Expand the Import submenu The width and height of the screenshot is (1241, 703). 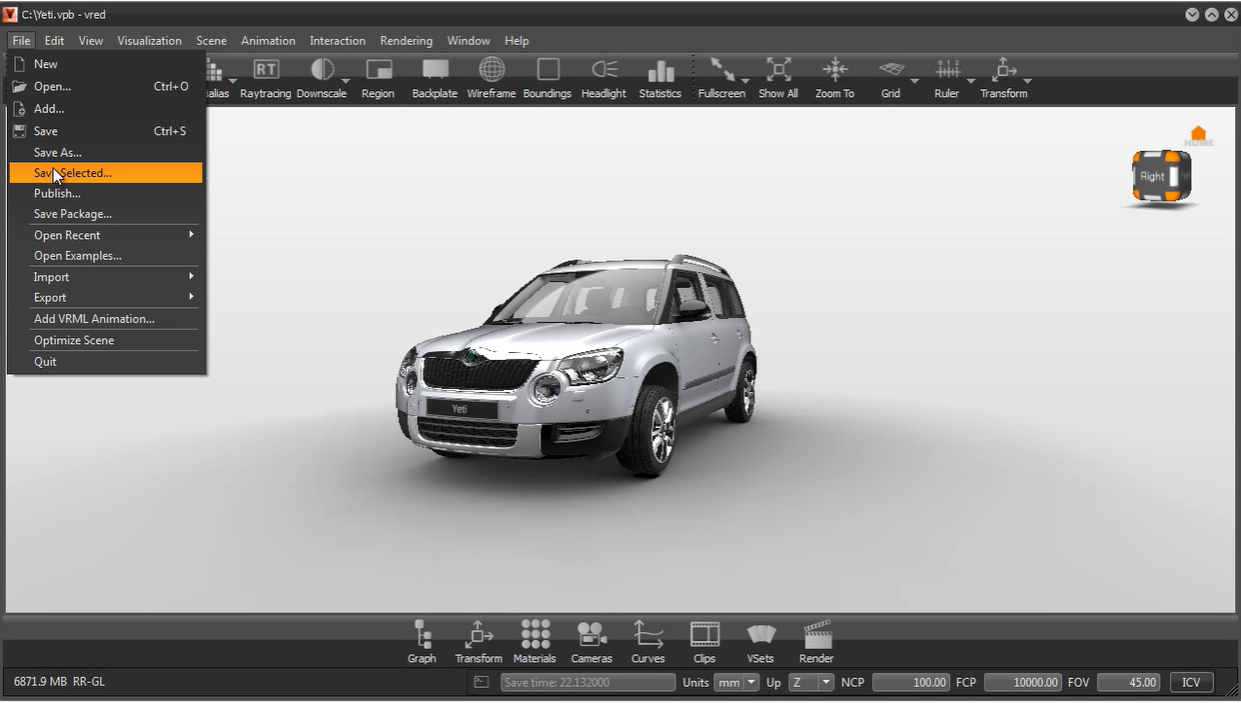pos(105,277)
